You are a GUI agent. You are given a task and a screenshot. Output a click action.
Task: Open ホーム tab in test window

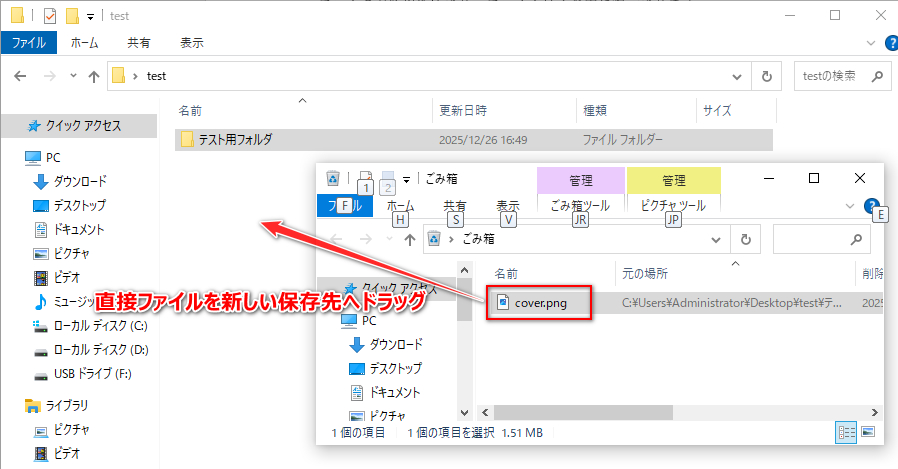point(84,43)
